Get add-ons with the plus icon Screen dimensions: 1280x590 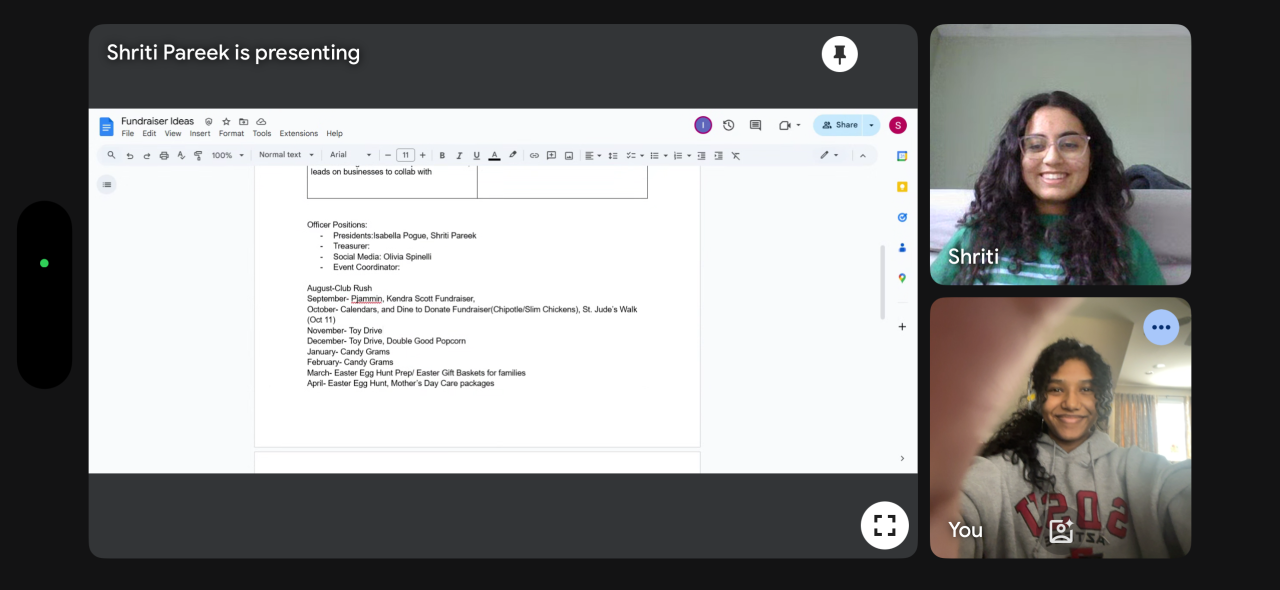click(902, 326)
